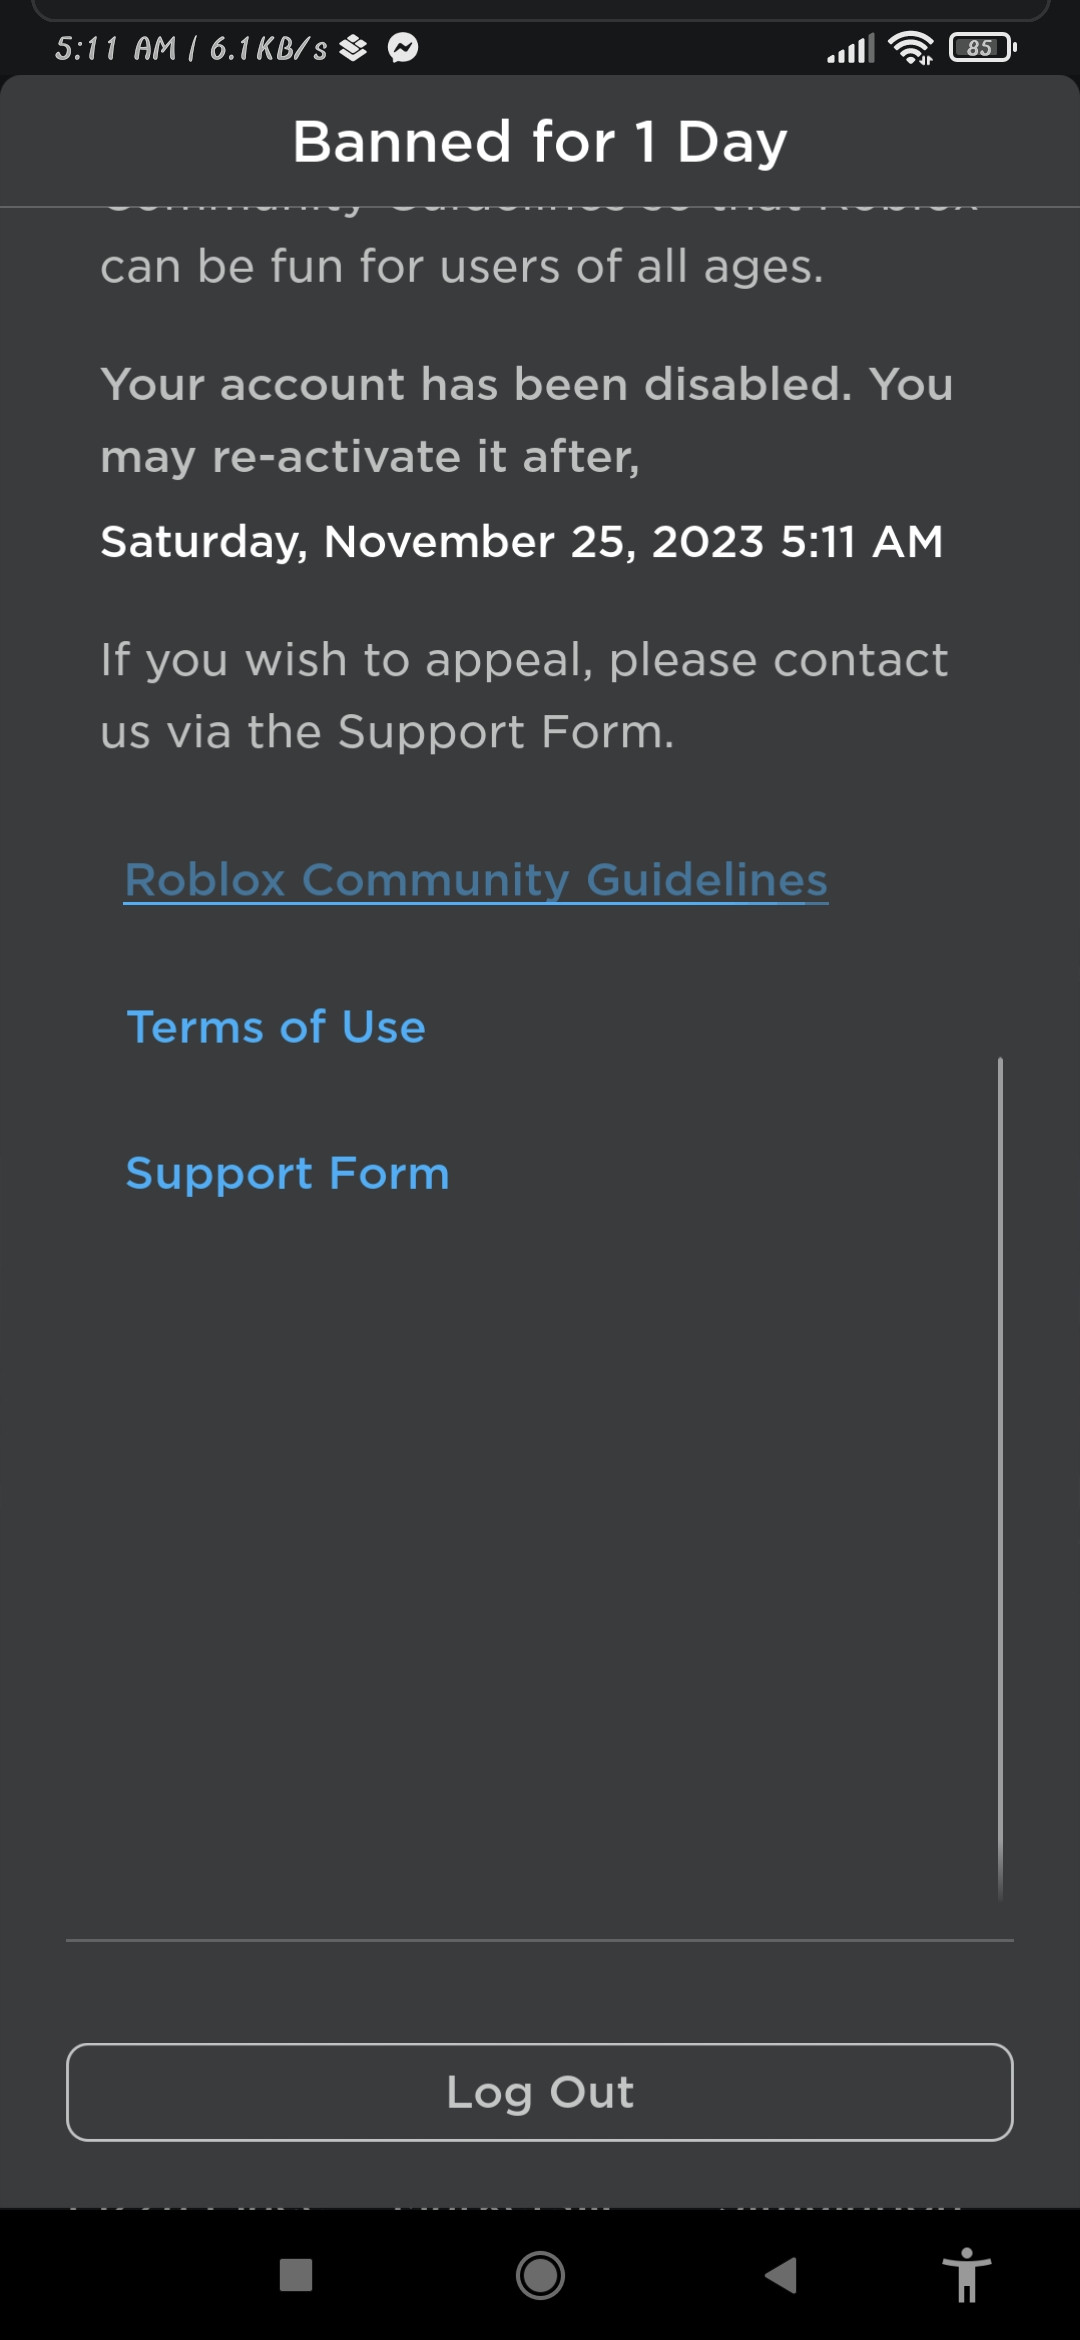Tap the Banned for 1 Day title

(540, 141)
